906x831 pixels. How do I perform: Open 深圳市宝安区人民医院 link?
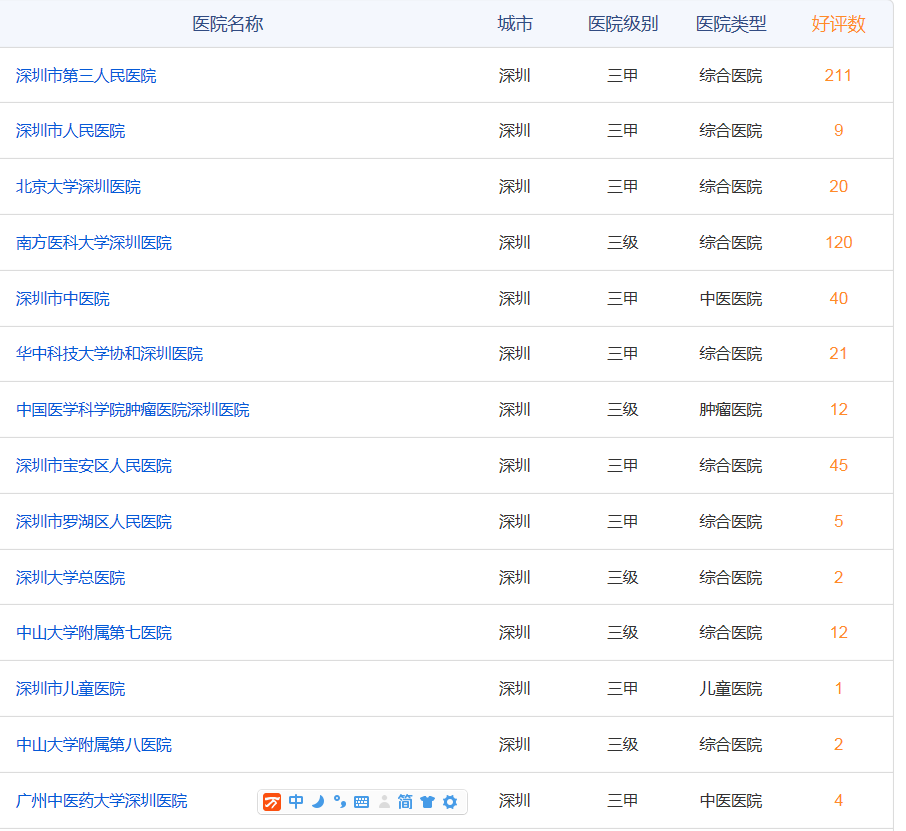pyautogui.click(x=94, y=466)
